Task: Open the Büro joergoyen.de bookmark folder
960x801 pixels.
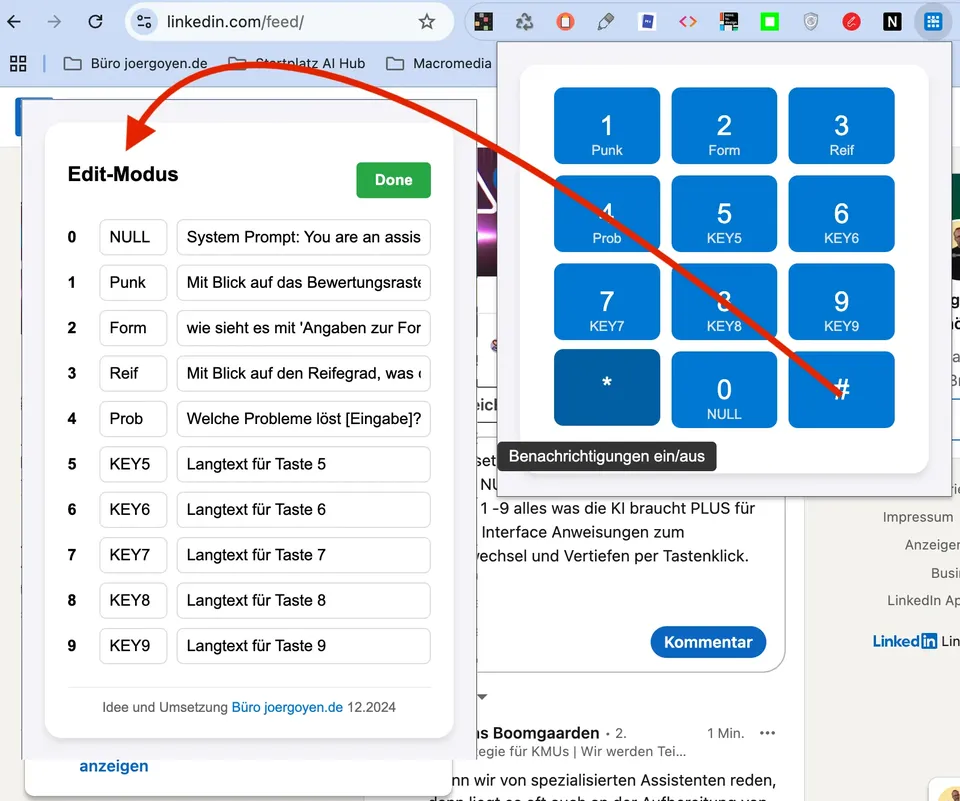Action: [x=135, y=63]
